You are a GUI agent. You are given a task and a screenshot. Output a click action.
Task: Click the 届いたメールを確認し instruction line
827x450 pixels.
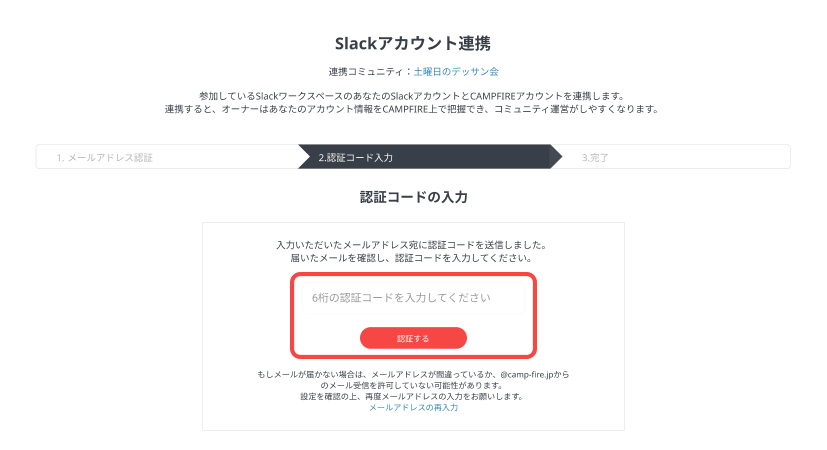point(412,258)
